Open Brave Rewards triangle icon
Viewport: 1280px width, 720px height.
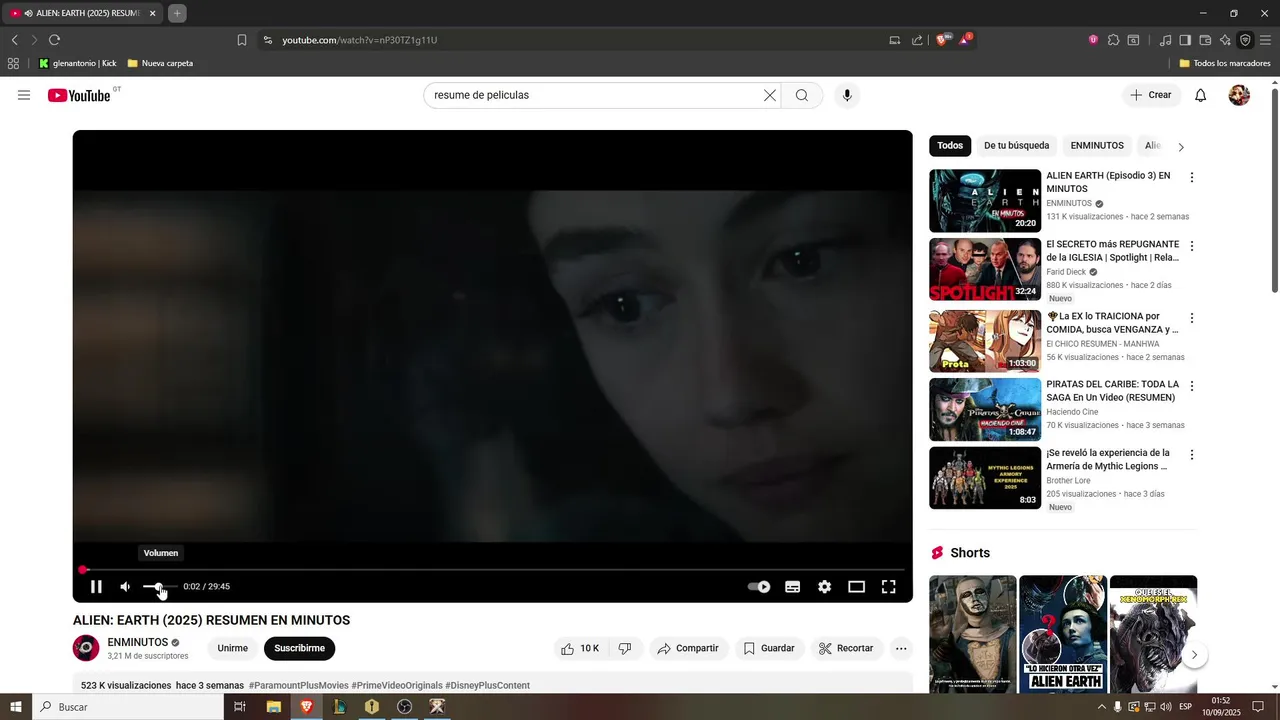point(965,40)
